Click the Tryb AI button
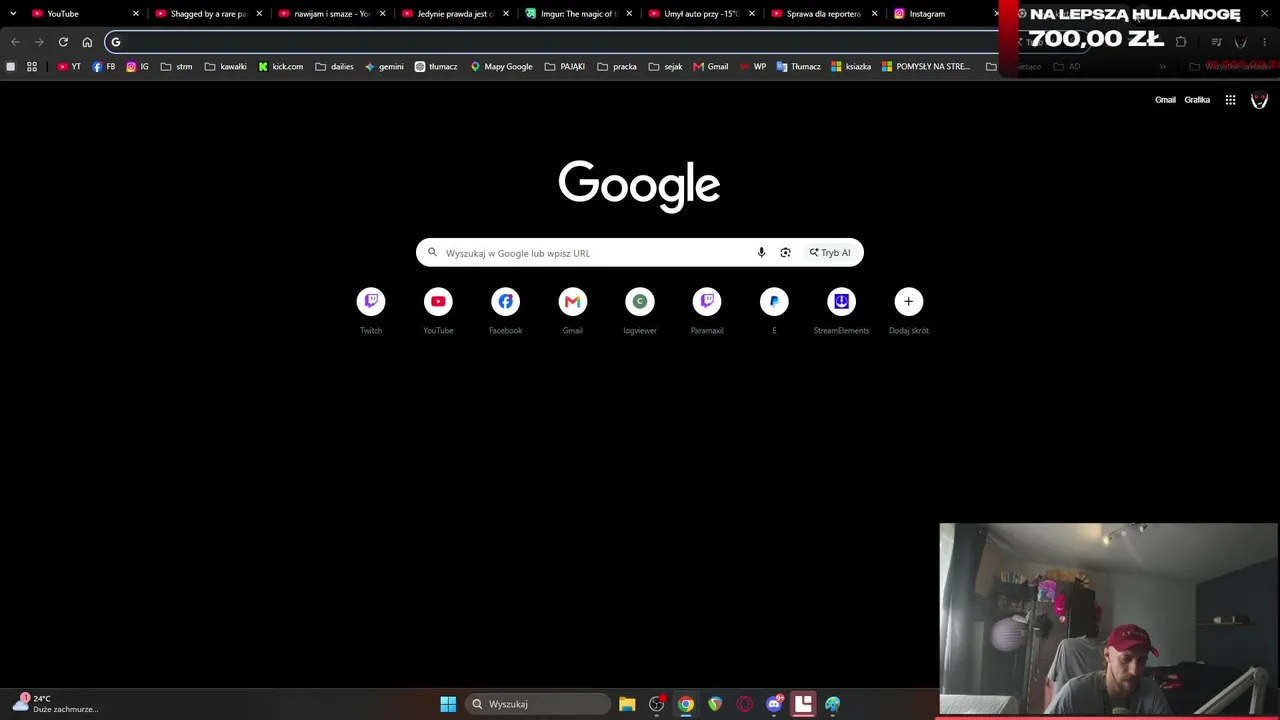 pyautogui.click(x=830, y=253)
